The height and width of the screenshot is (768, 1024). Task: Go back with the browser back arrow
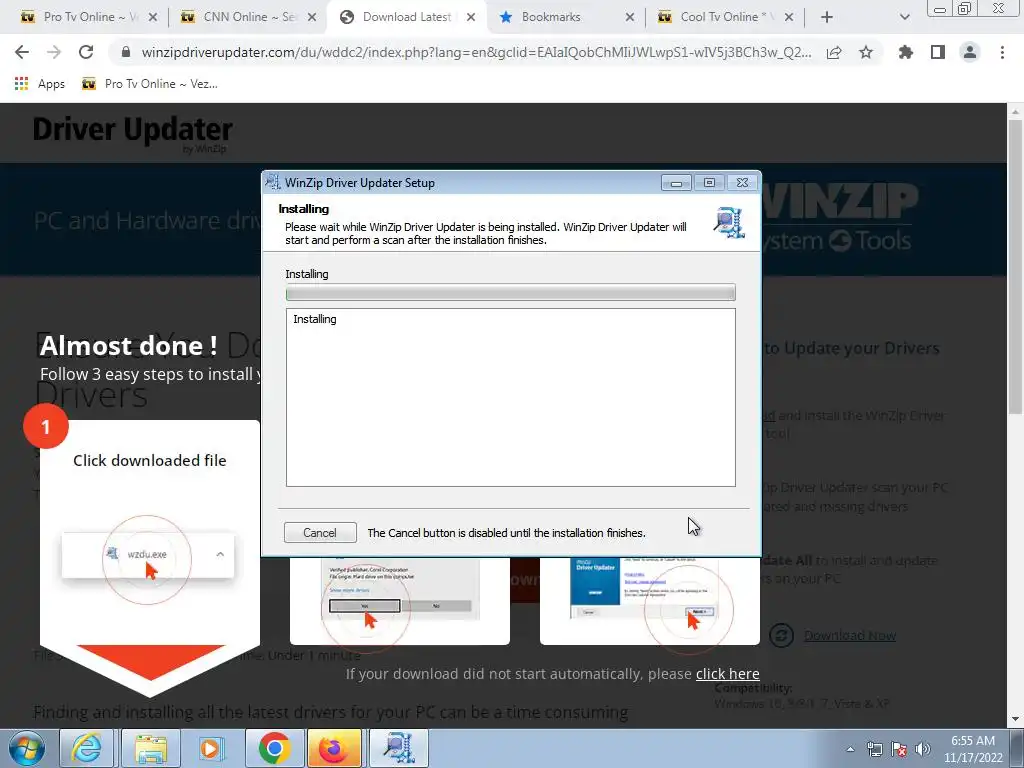(x=22, y=52)
